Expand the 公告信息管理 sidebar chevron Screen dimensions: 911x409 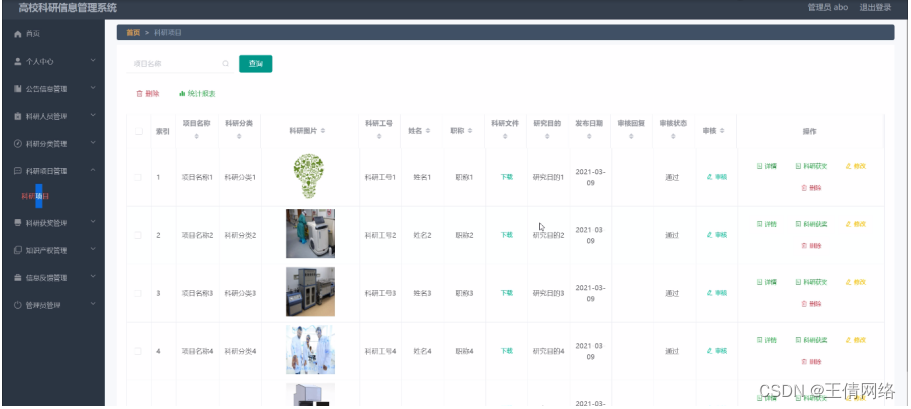click(x=93, y=88)
